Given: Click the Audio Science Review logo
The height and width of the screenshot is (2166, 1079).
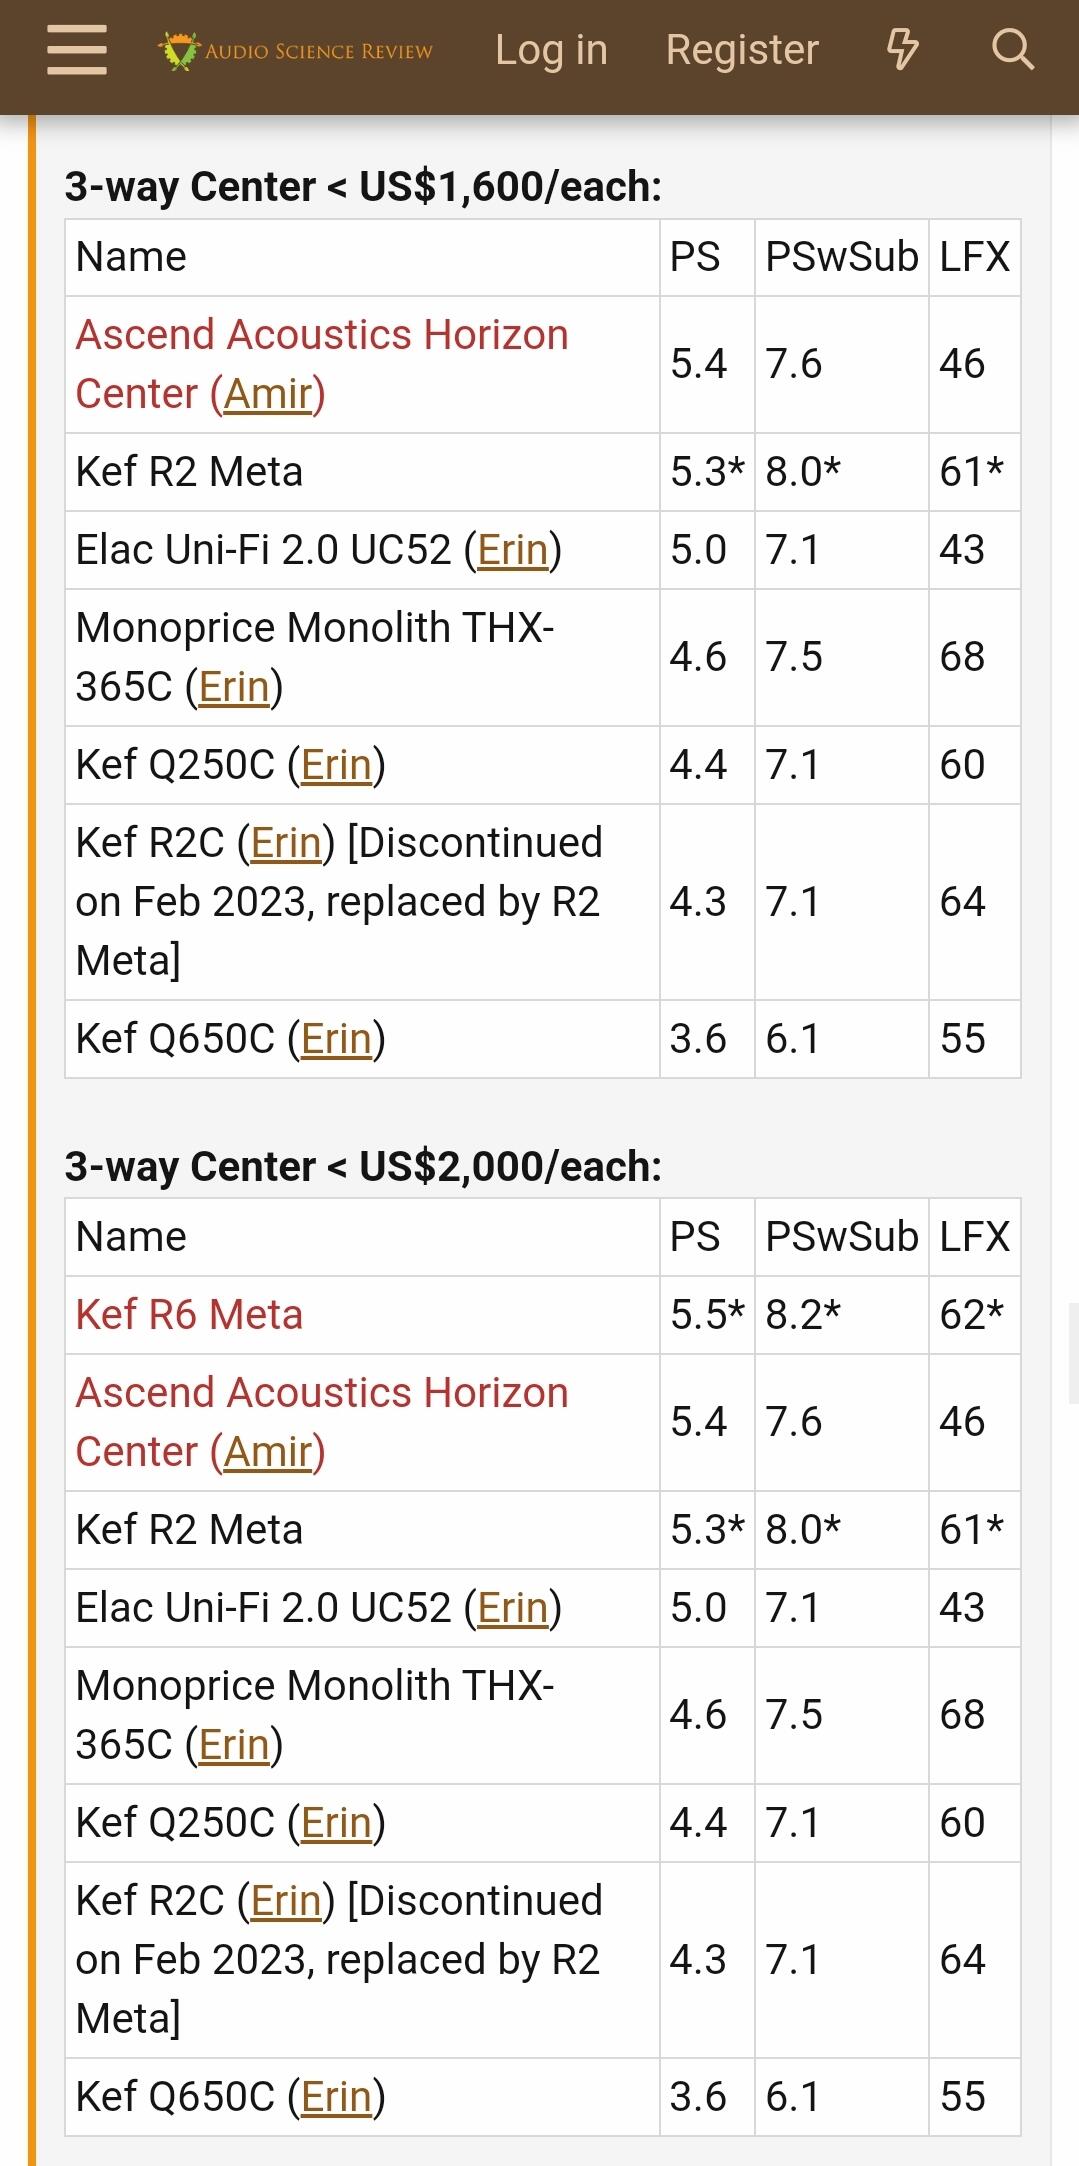Looking at the screenshot, I should tap(296, 51).
